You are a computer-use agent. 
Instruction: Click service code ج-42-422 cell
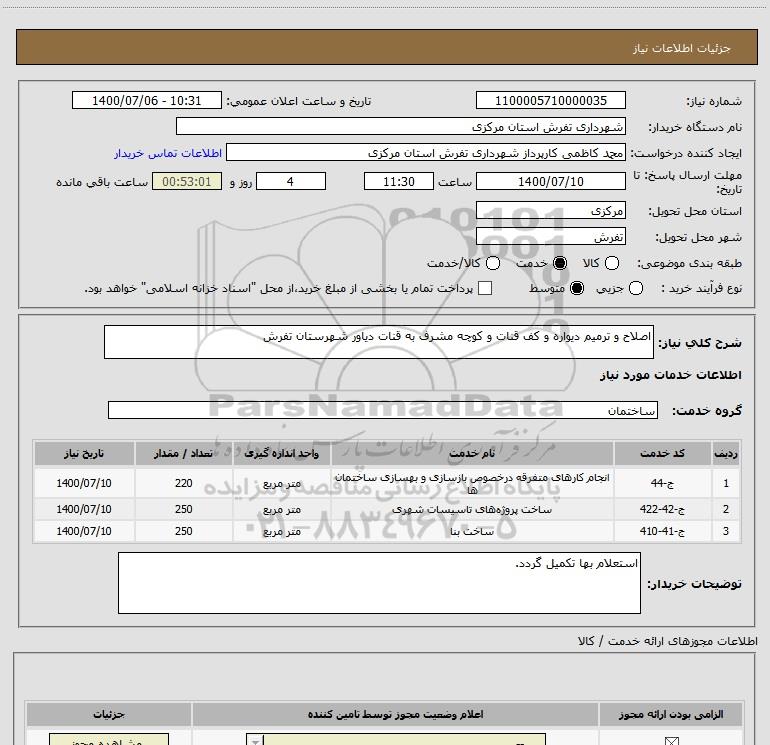[x=662, y=509]
